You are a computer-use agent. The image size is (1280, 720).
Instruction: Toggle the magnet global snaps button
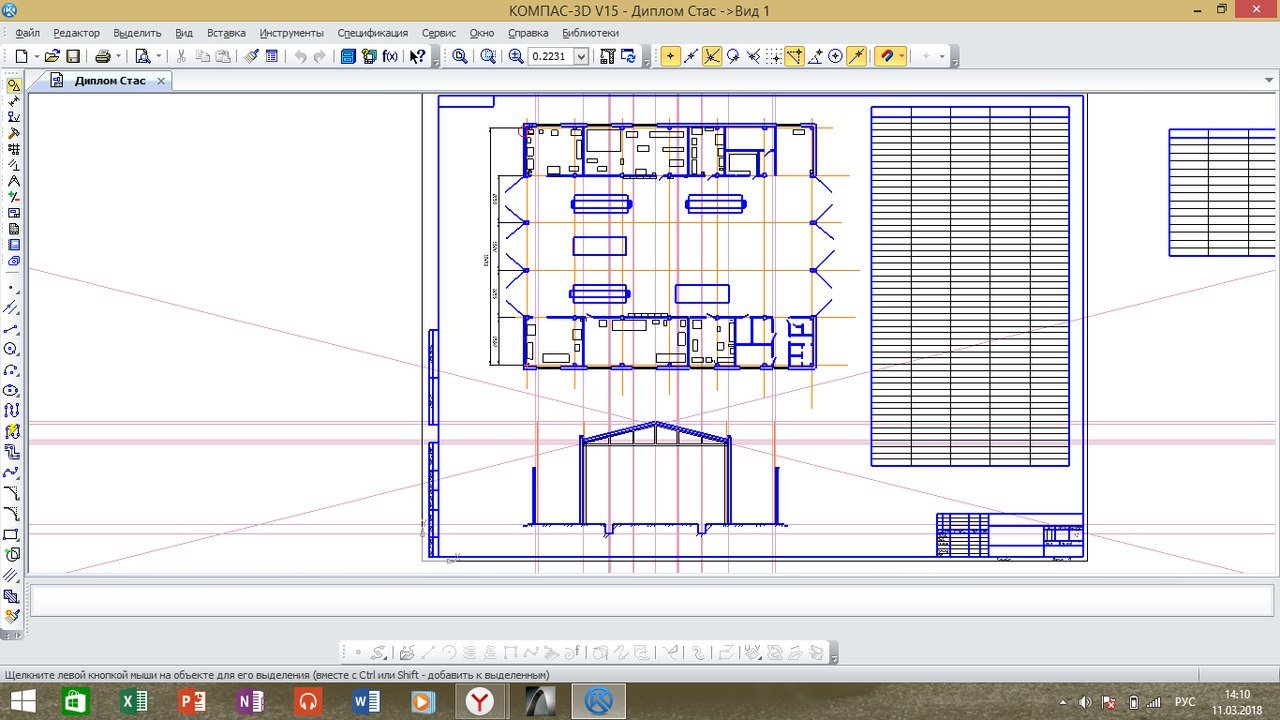coord(884,57)
